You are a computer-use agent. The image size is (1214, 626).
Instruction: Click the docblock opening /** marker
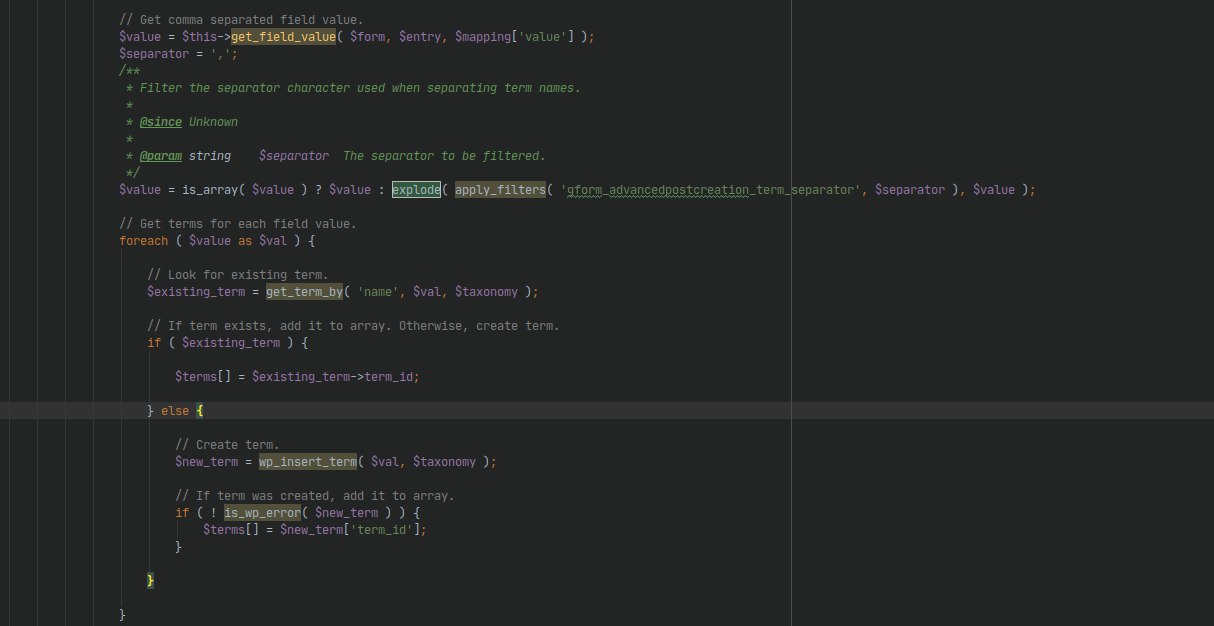click(129, 71)
